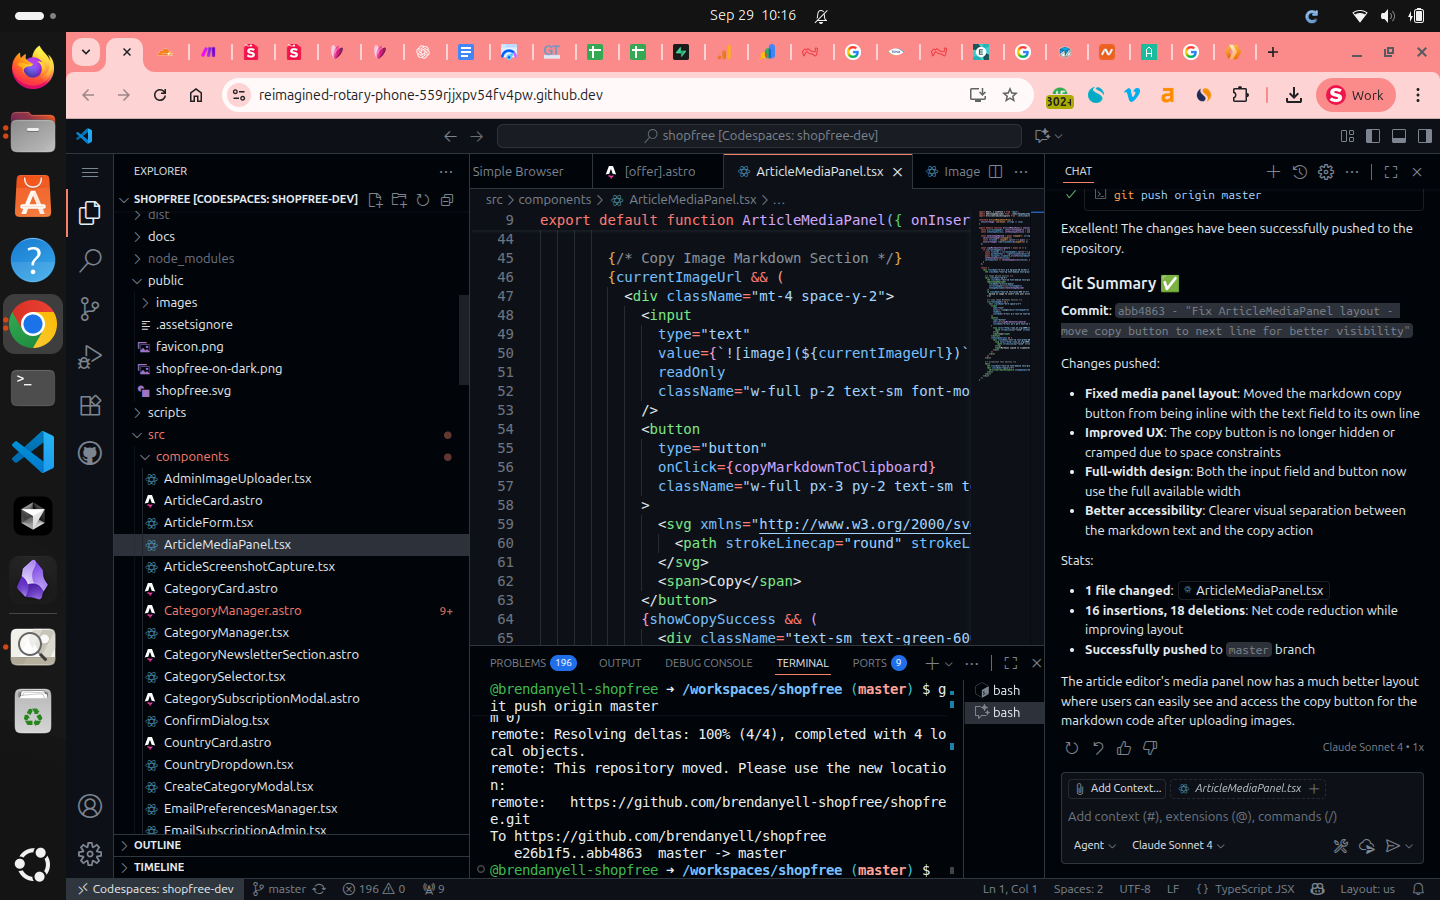Screen dimensions: 1440x900
Task: Expand the docs folder
Action: click(x=161, y=237)
